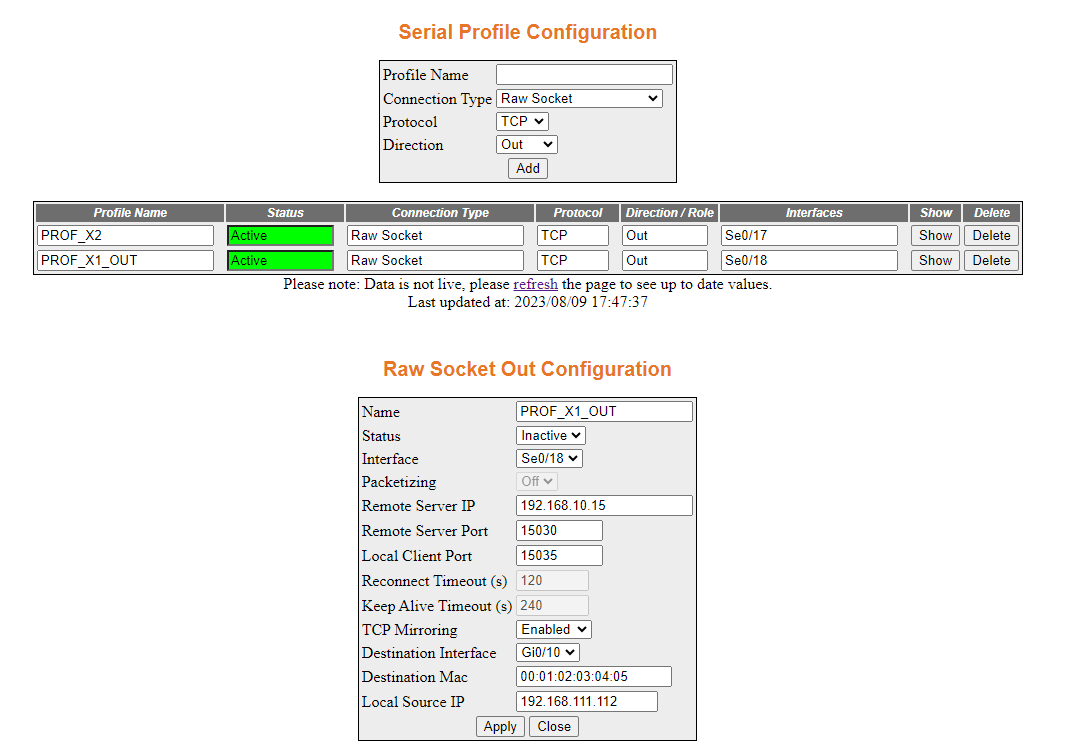This screenshot has height=744, width=1077.
Task: Delete the PROF_X2 profile
Action: [x=990, y=235]
